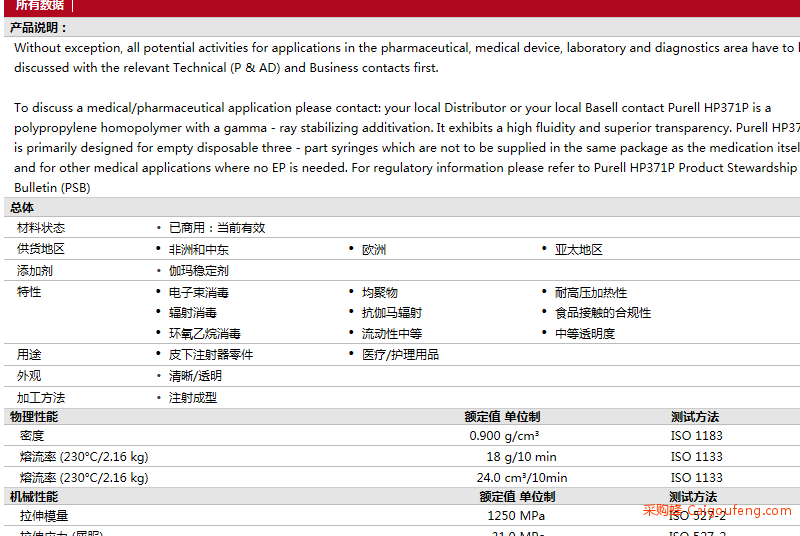Select 电子束消毒 feature

coord(198,292)
